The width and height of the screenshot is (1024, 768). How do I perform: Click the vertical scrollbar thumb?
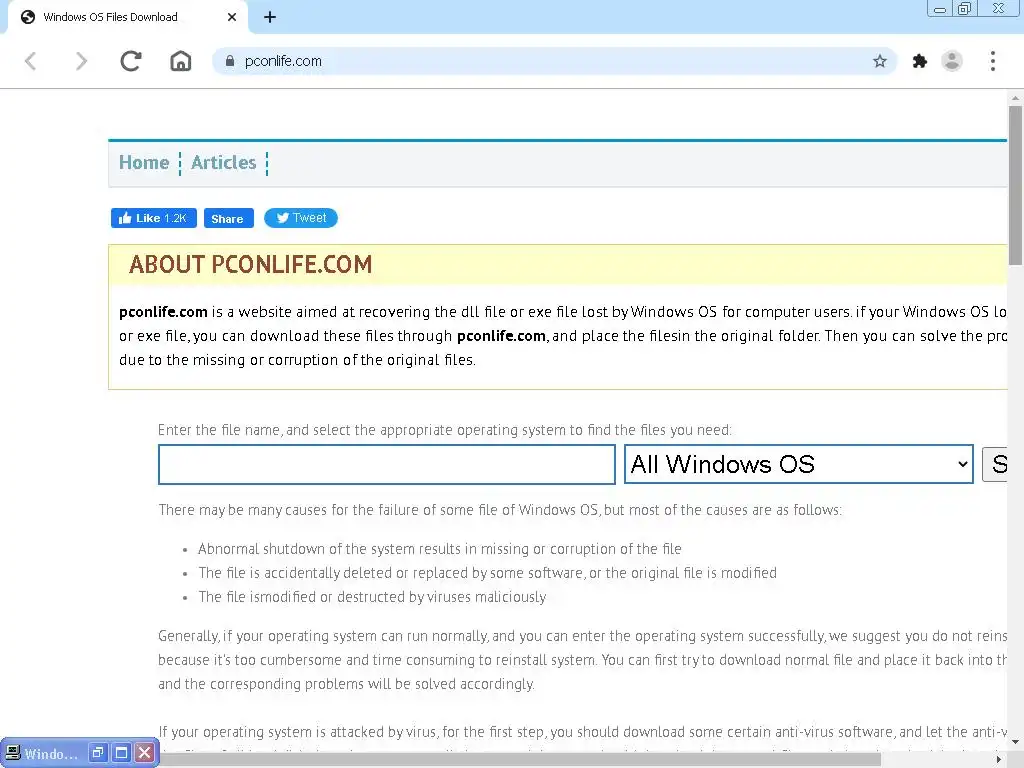pyautogui.click(x=1015, y=186)
